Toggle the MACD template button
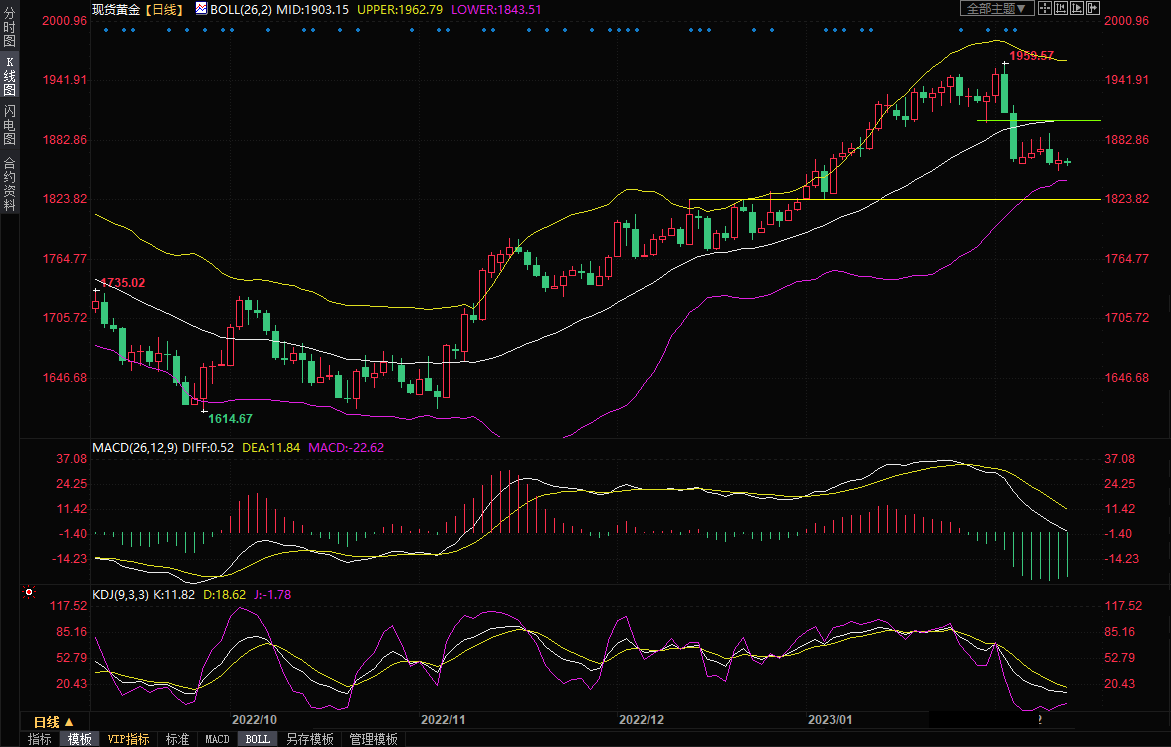The width and height of the screenshot is (1171, 747). click(x=217, y=739)
